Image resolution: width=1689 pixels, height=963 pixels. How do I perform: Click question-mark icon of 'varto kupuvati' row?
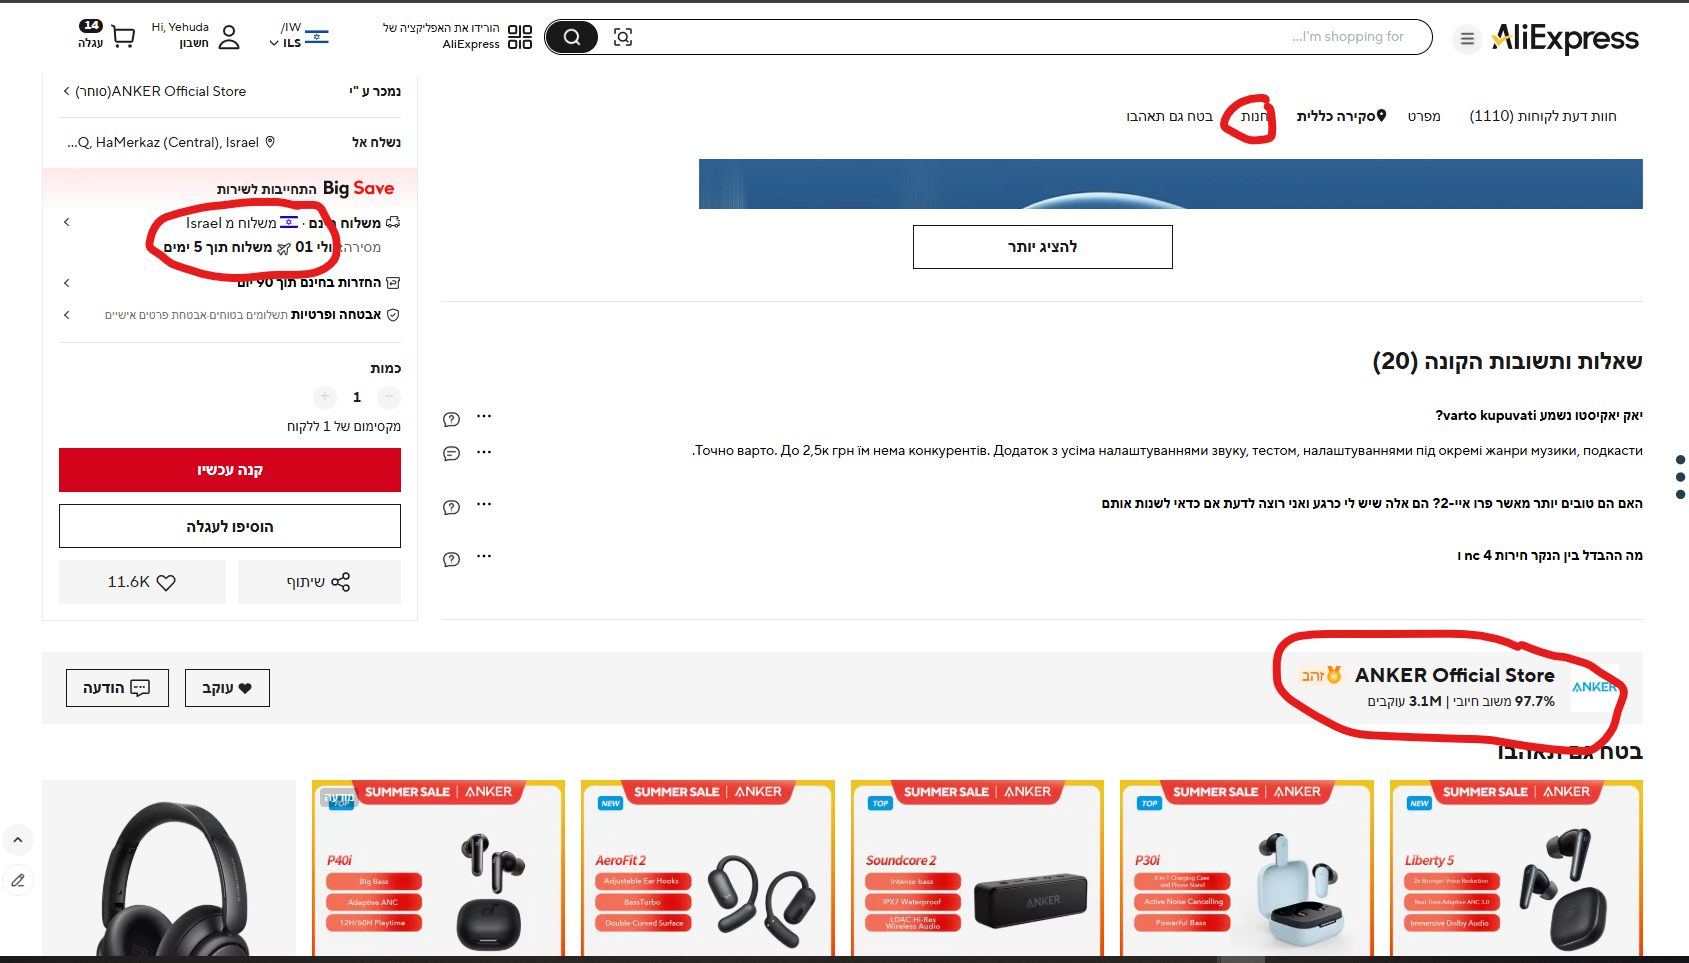452,419
